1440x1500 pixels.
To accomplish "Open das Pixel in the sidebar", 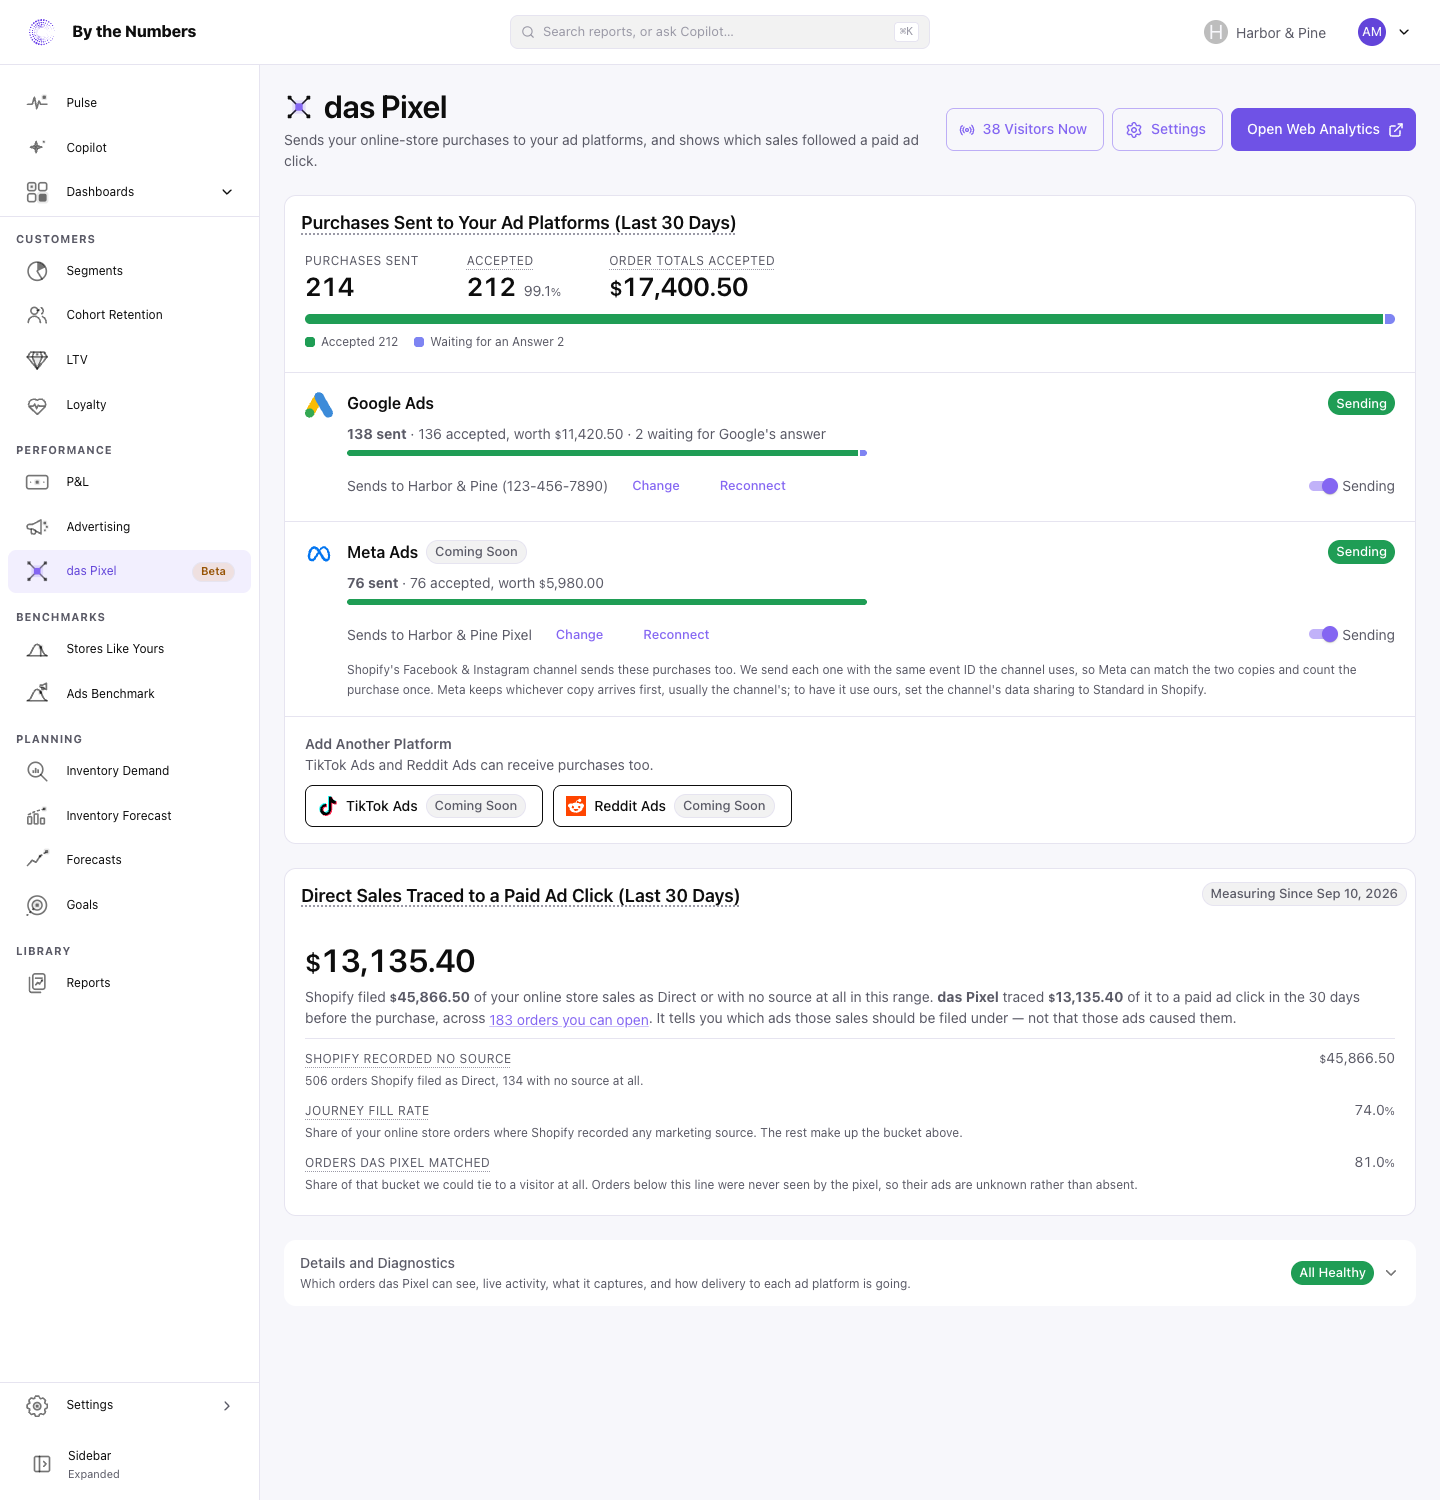I will coord(129,571).
